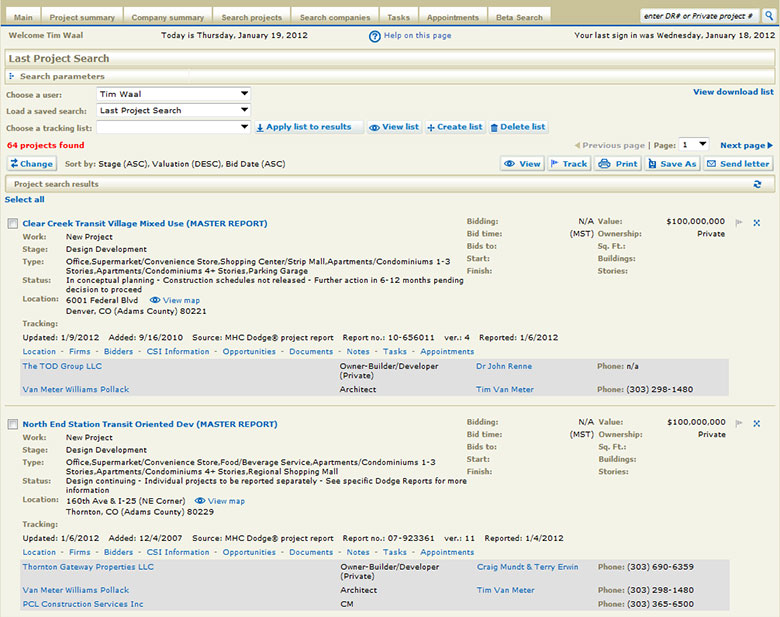Open View map for 160th Ave & I-25
Screen dimensions: 780x617
pos(219,501)
